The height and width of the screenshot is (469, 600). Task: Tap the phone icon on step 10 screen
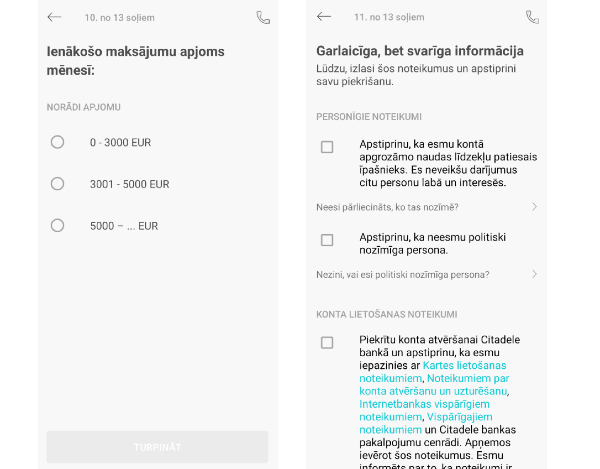tap(263, 18)
